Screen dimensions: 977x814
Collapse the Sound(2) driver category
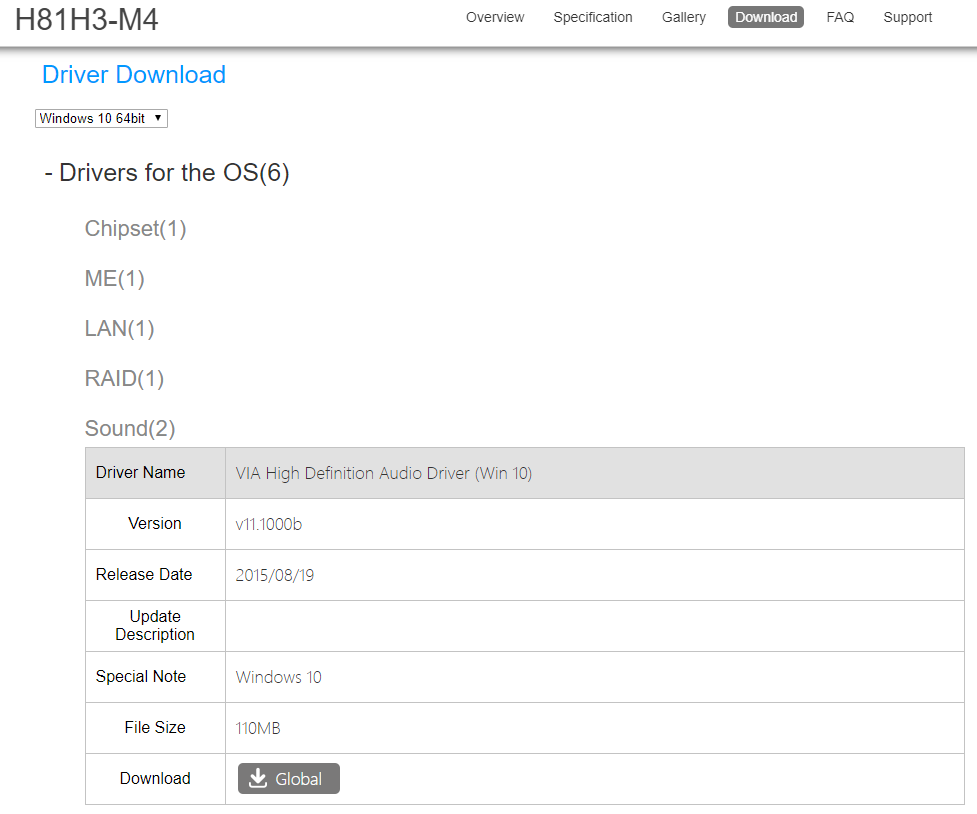click(130, 428)
